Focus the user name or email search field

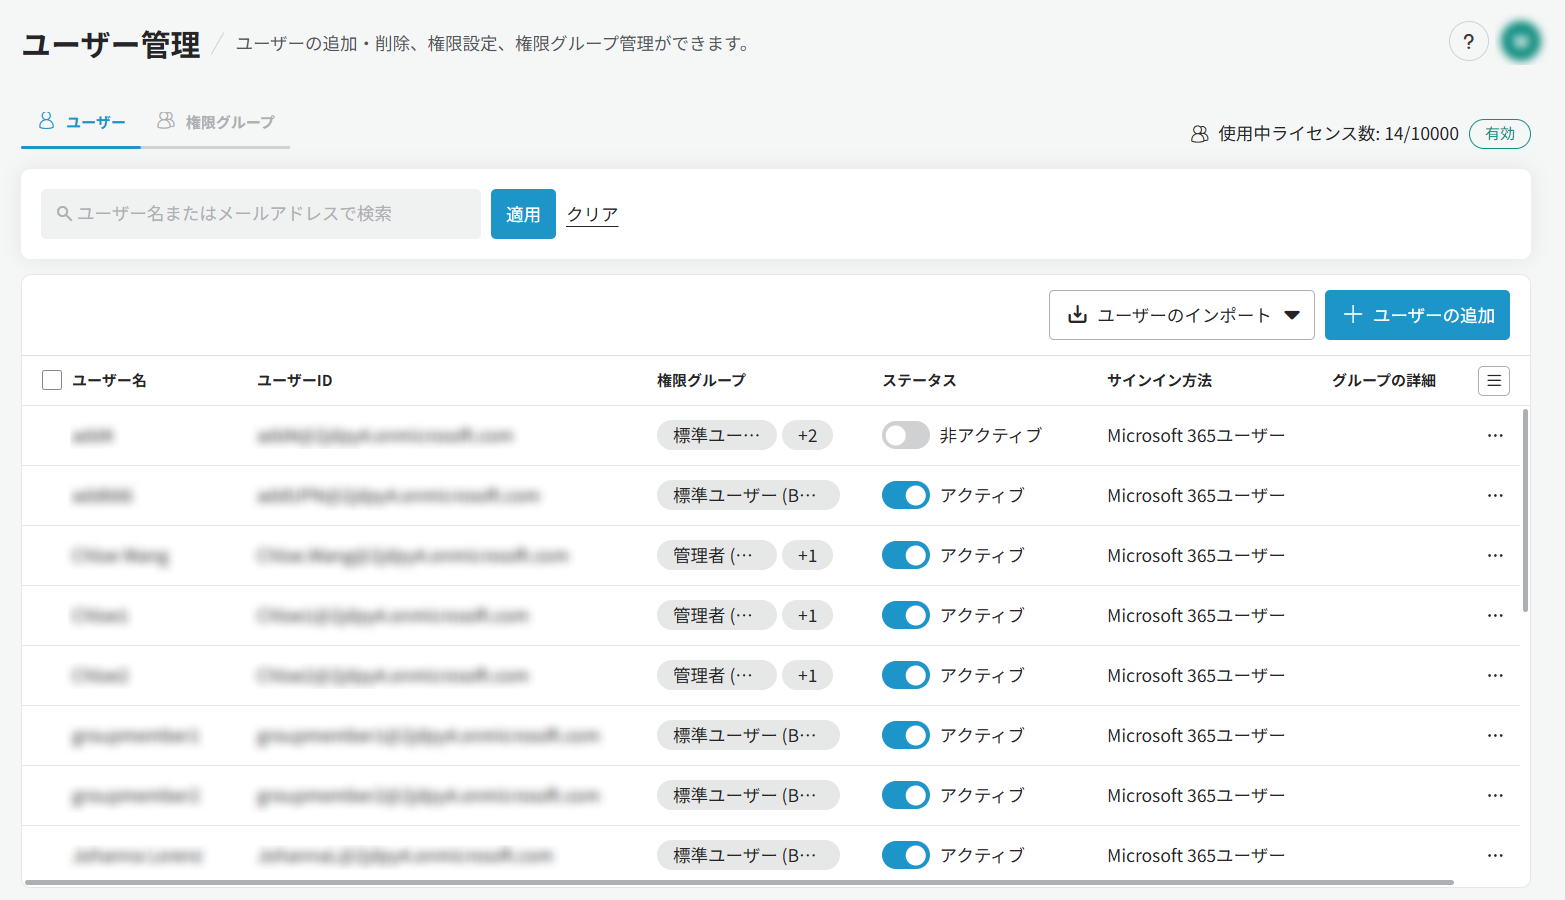pyautogui.click(x=261, y=214)
